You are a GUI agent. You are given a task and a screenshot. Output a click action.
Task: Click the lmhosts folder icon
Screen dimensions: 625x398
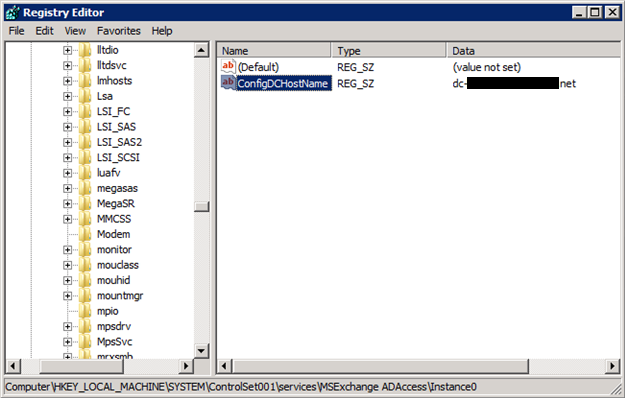[85, 81]
